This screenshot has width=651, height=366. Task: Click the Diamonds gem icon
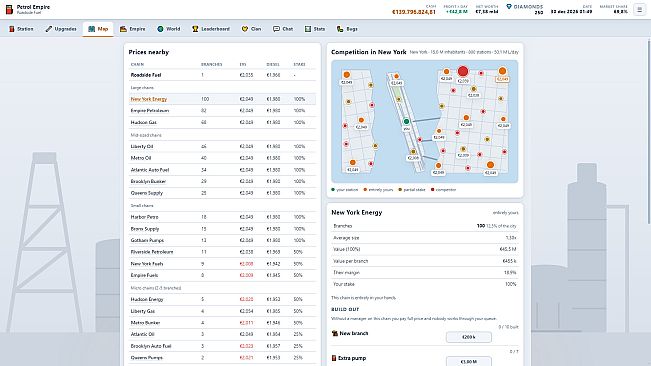pyautogui.click(x=509, y=7)
